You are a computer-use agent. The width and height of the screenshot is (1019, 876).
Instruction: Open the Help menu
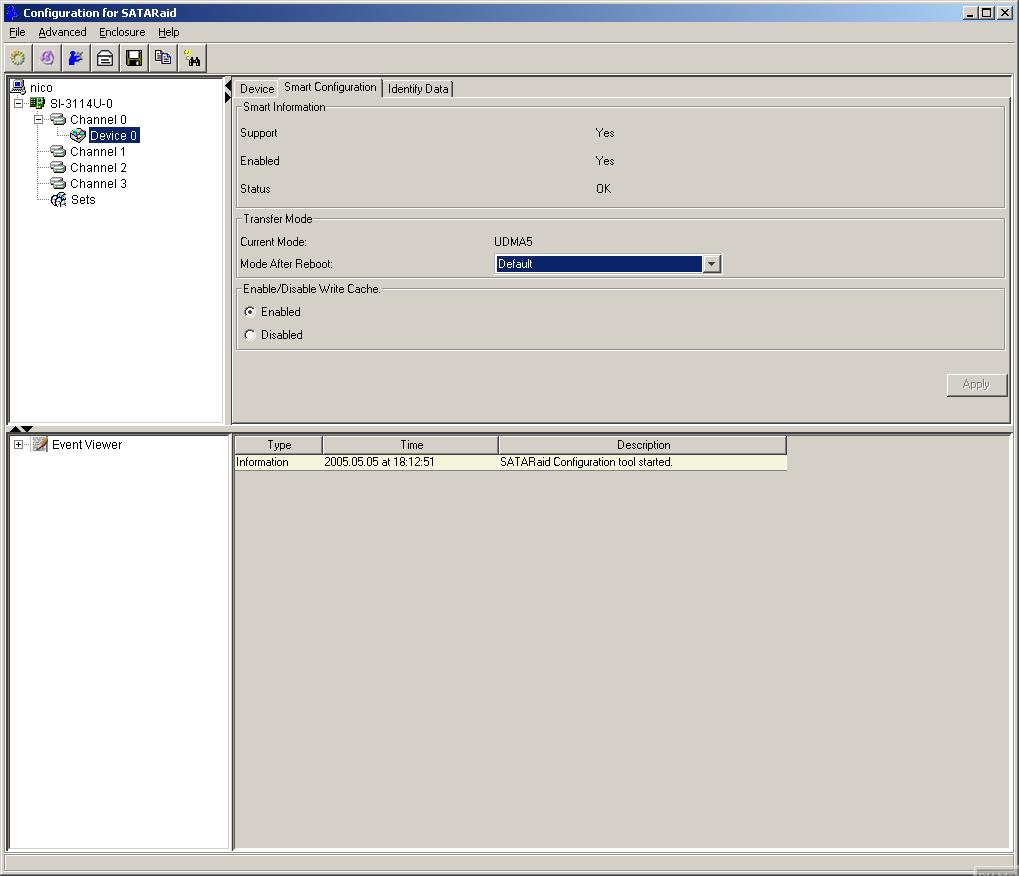[168, 32]
